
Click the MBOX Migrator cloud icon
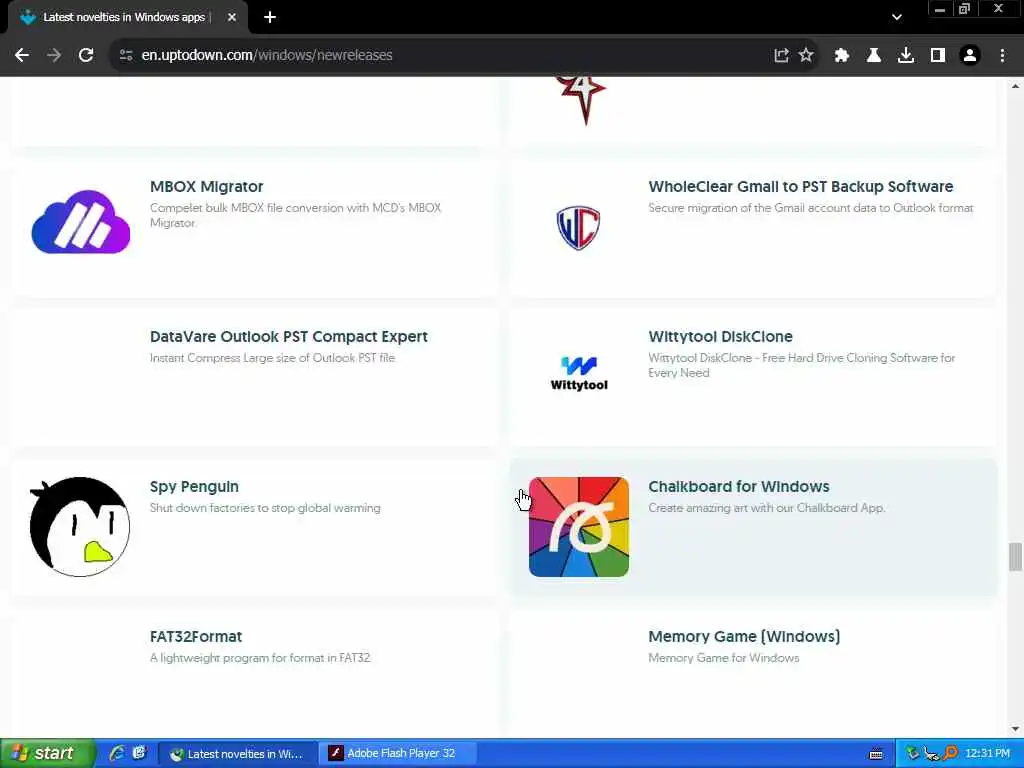tap(81, 222)
